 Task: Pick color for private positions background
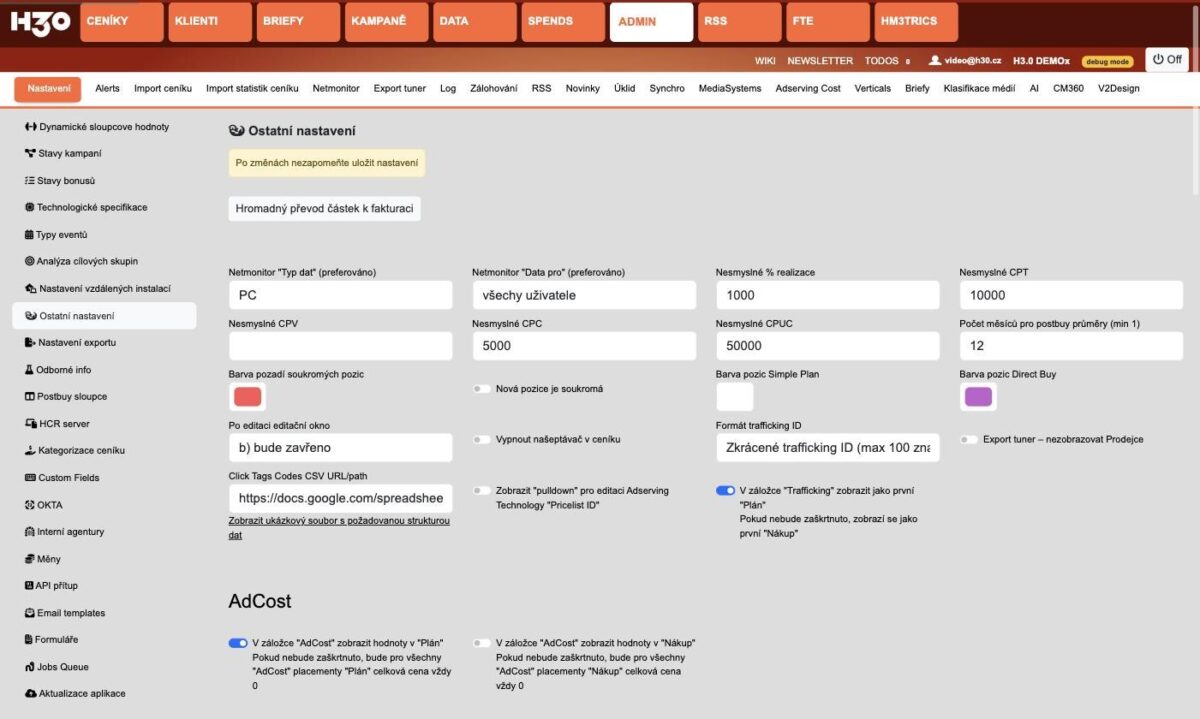[x=247, y=397]
